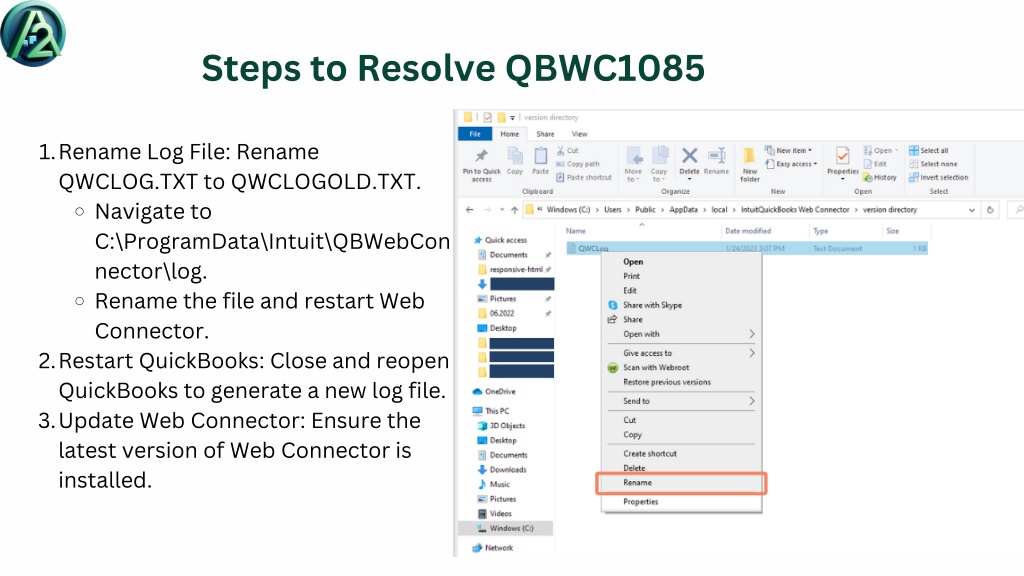Viewport: 1024px width, 576px height.
Task: Click Select none in the ribbon
Action: [933, 164]
